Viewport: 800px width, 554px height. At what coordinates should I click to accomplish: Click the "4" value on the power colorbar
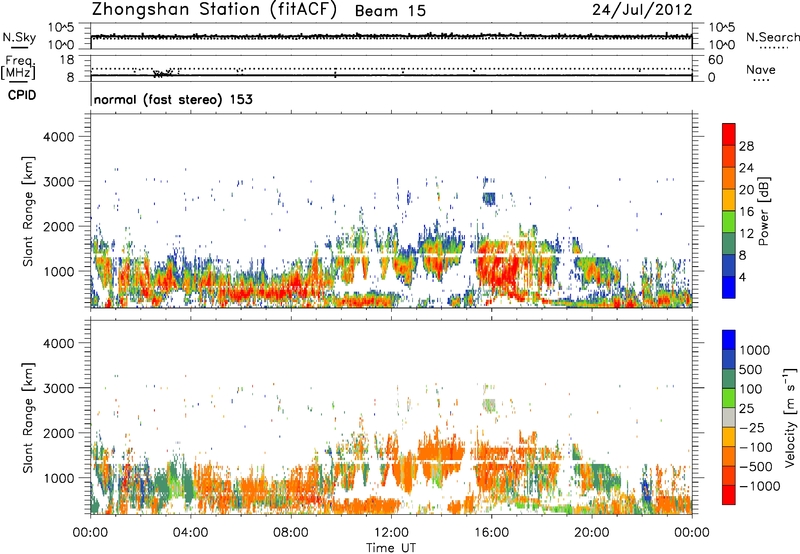(x=742, y=278)
